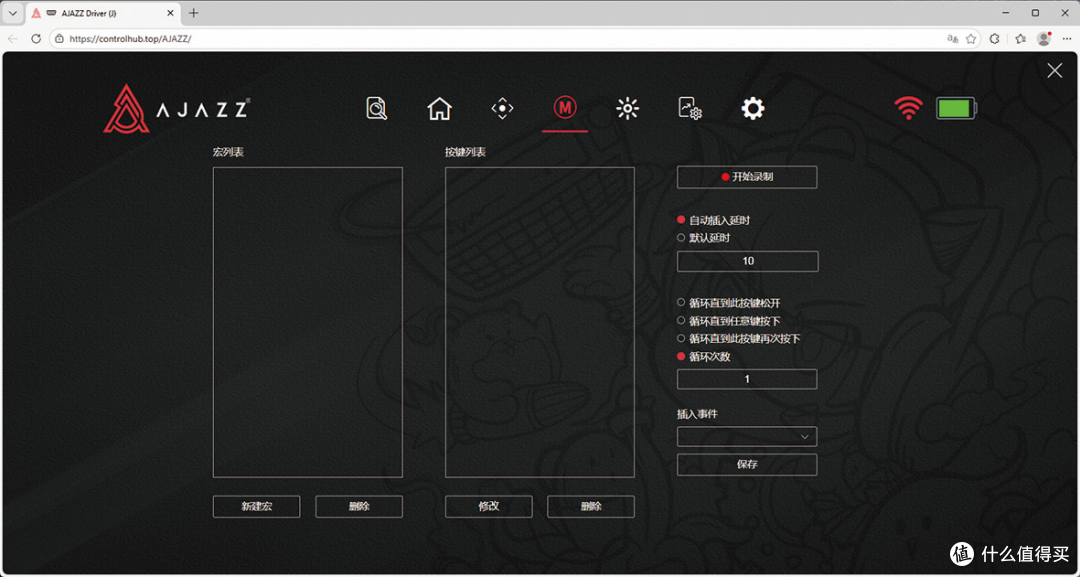The image size is (1080, 577).
Task: Open the browser three-dot menu
Action: pyautogui.click(x=1067, y=39)
